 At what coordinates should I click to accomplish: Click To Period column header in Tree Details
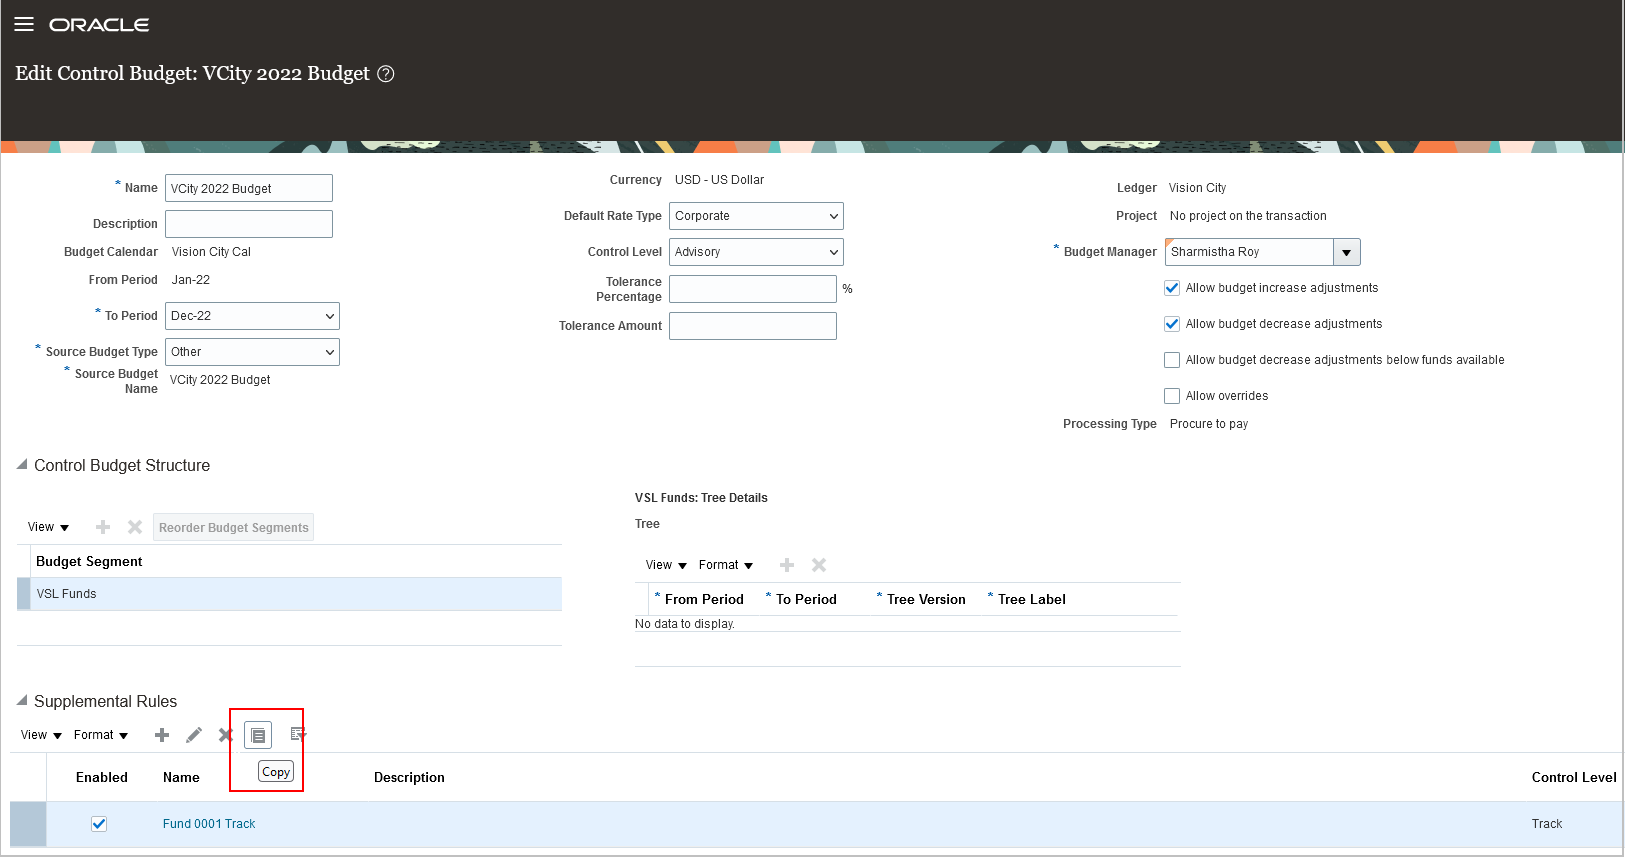pos(806,600)
